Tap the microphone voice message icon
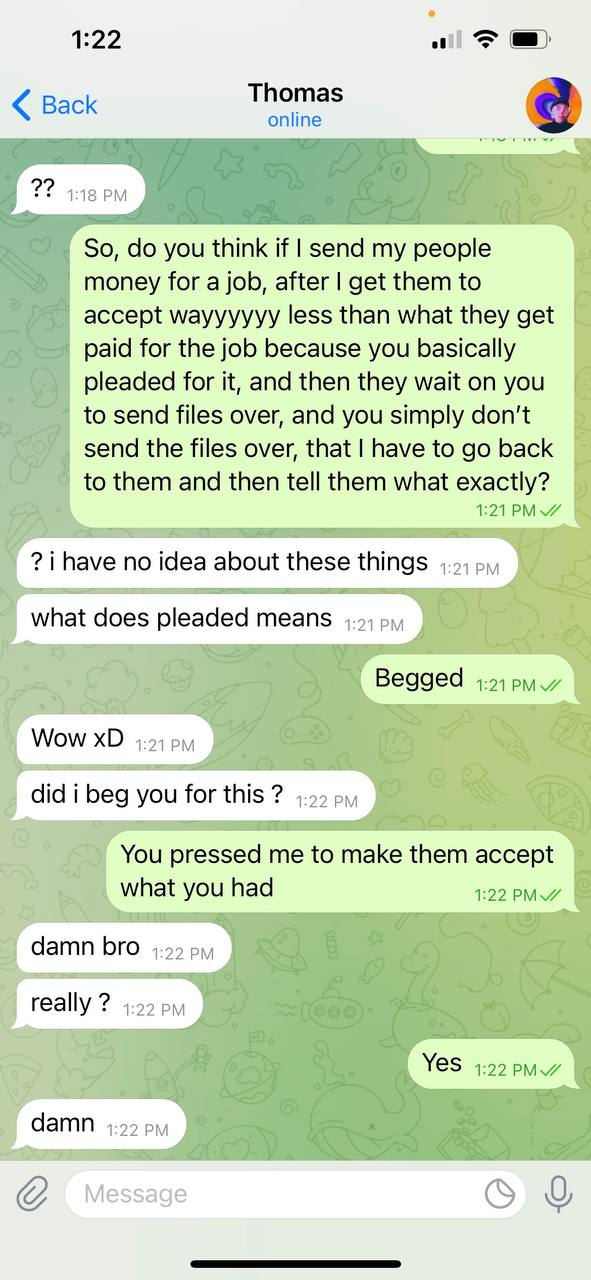Screen dimensions: 591x1280 coord(558,1193)
